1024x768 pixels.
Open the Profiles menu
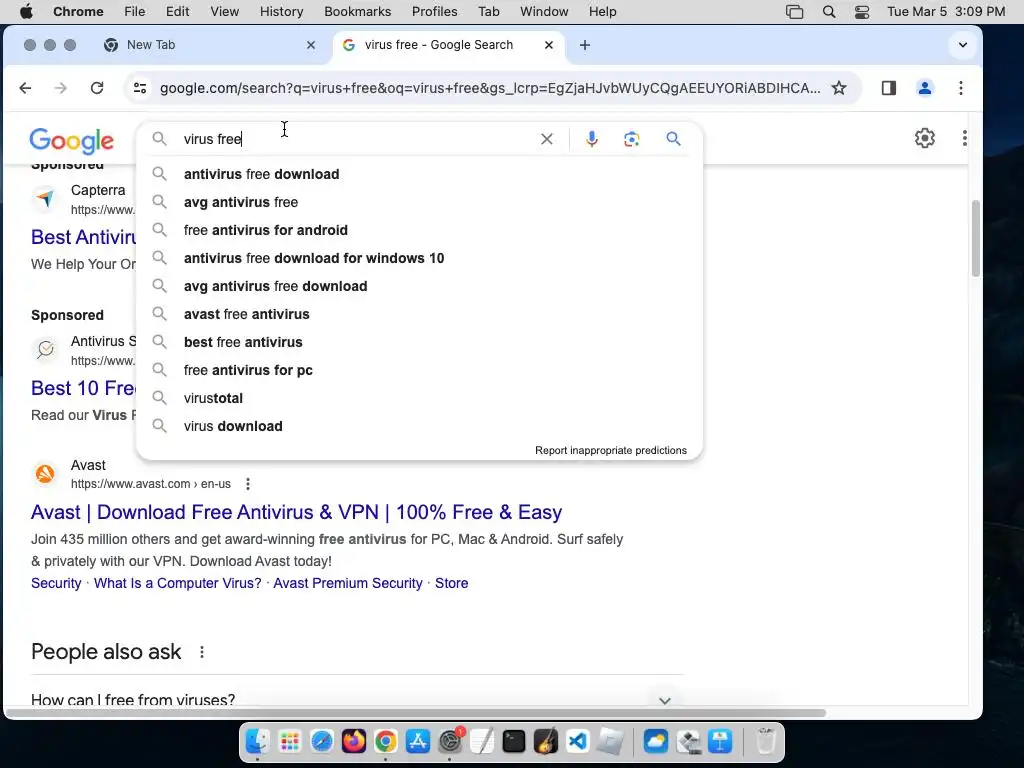click(x=434, y=12)
